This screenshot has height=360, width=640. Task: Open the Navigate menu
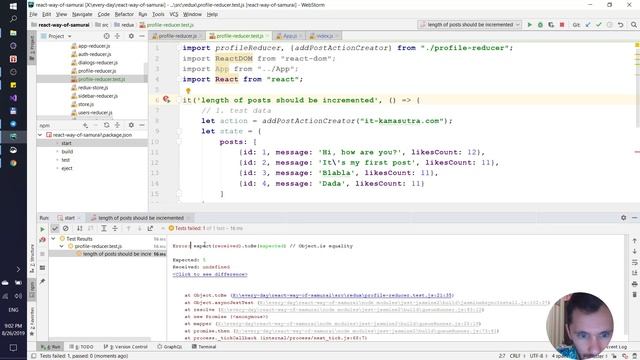(x=82, y=14)
